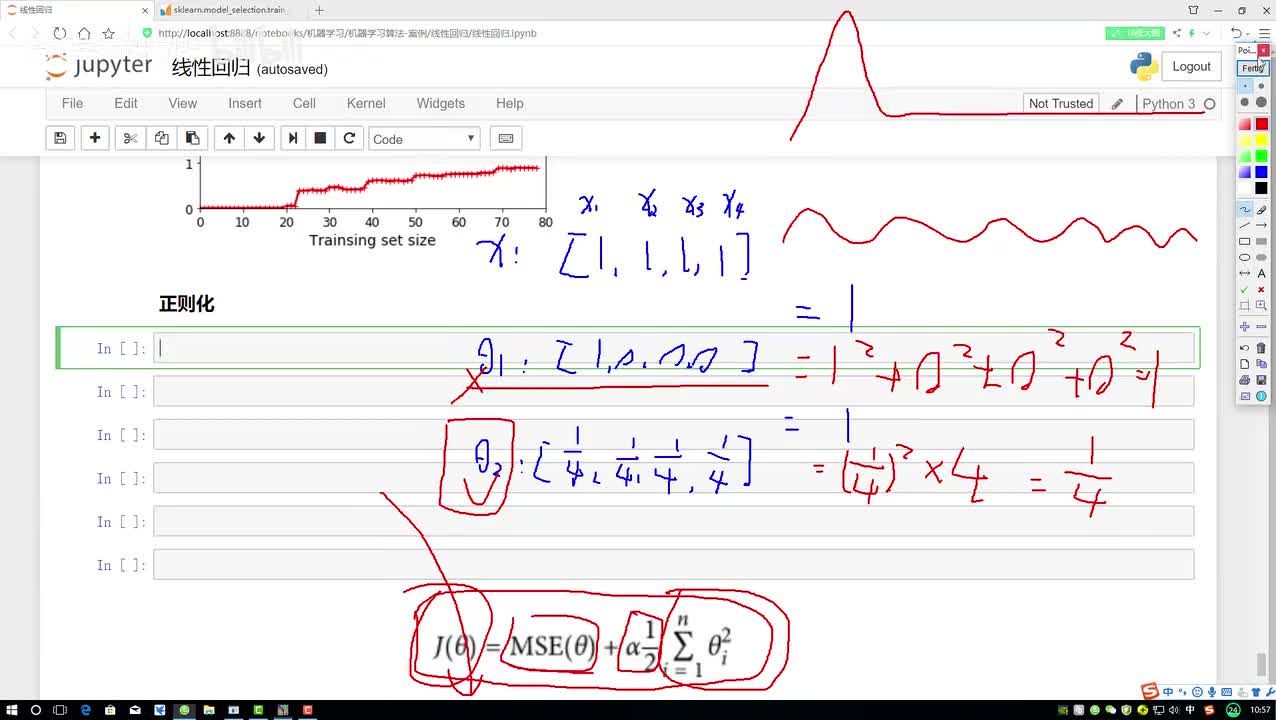The image size is (1276, 720).
Task: Open Windows Start menu
Action: coord(10,710)
